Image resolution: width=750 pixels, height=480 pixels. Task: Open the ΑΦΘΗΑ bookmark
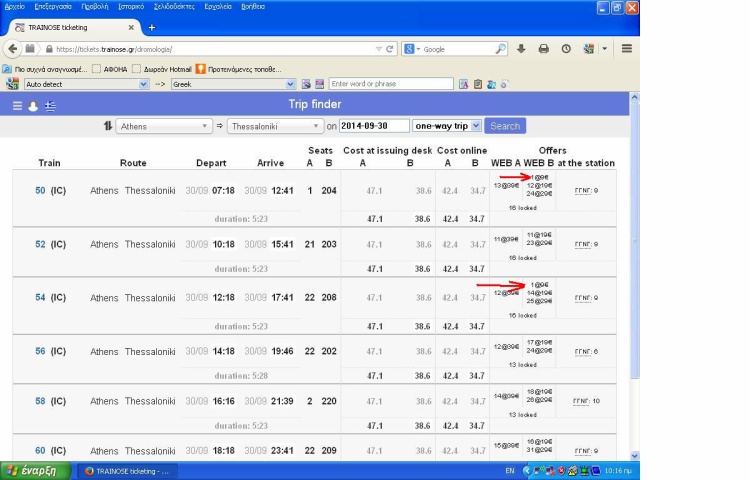click(110, 69)
